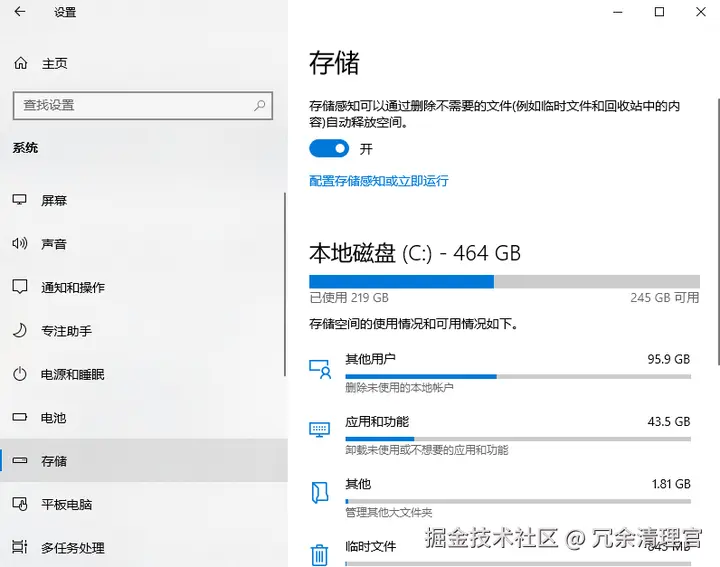
Task: Click the 245 GB 可用 text
Action: point(664,298)
